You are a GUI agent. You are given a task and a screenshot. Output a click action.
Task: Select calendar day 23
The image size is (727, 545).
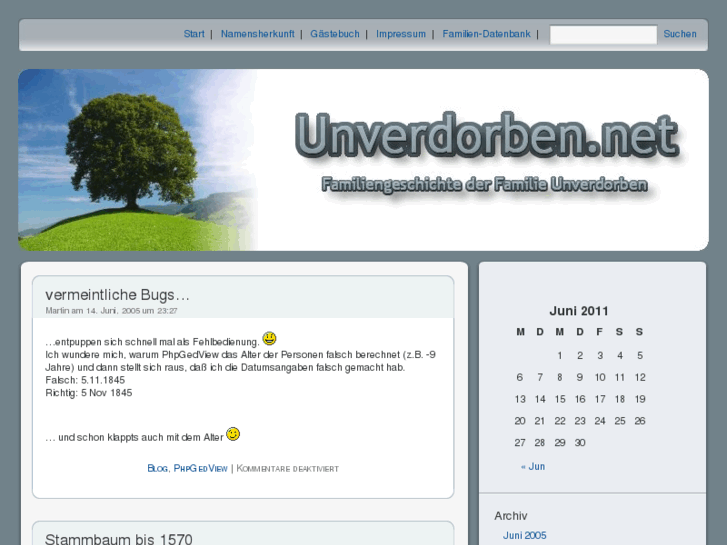(580, 421)
